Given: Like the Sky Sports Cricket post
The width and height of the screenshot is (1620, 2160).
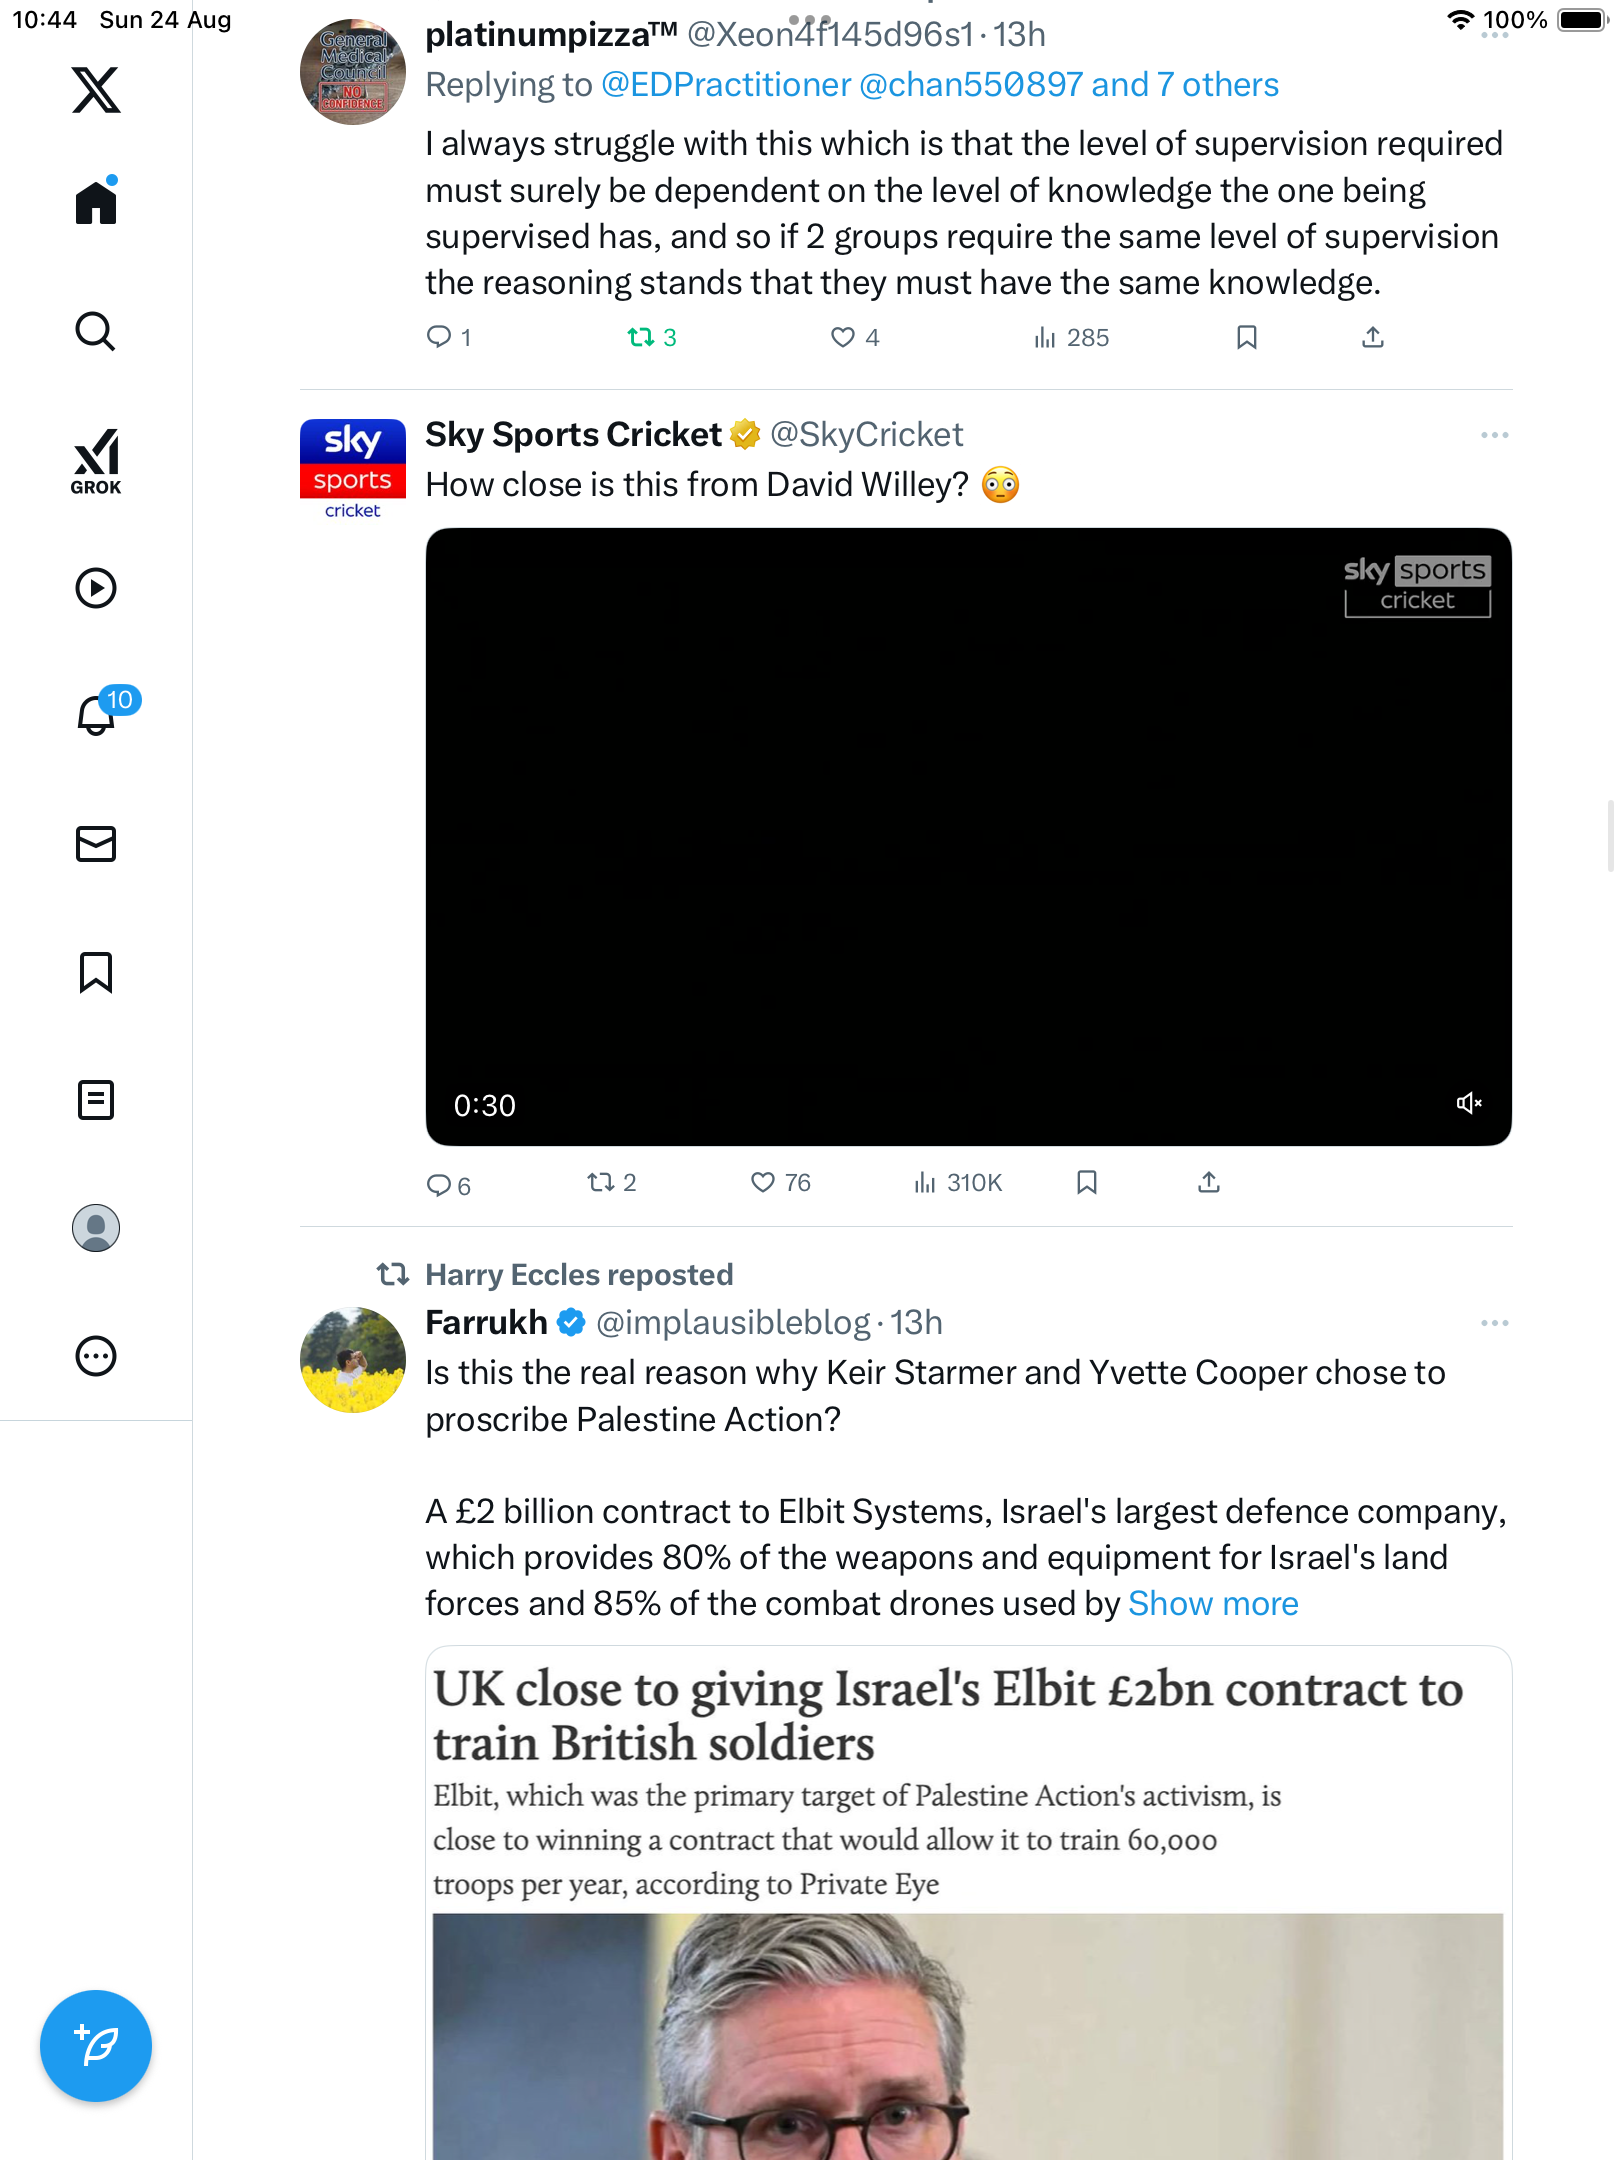Looking at the screenshot, I should point(763,1183).
